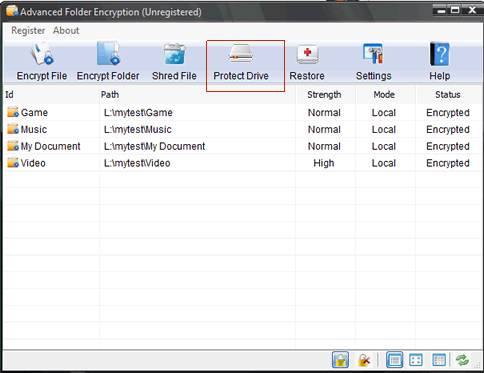Click the padlock with red X icon
Viewport: 484px width, 373px height.
(364, 360)
